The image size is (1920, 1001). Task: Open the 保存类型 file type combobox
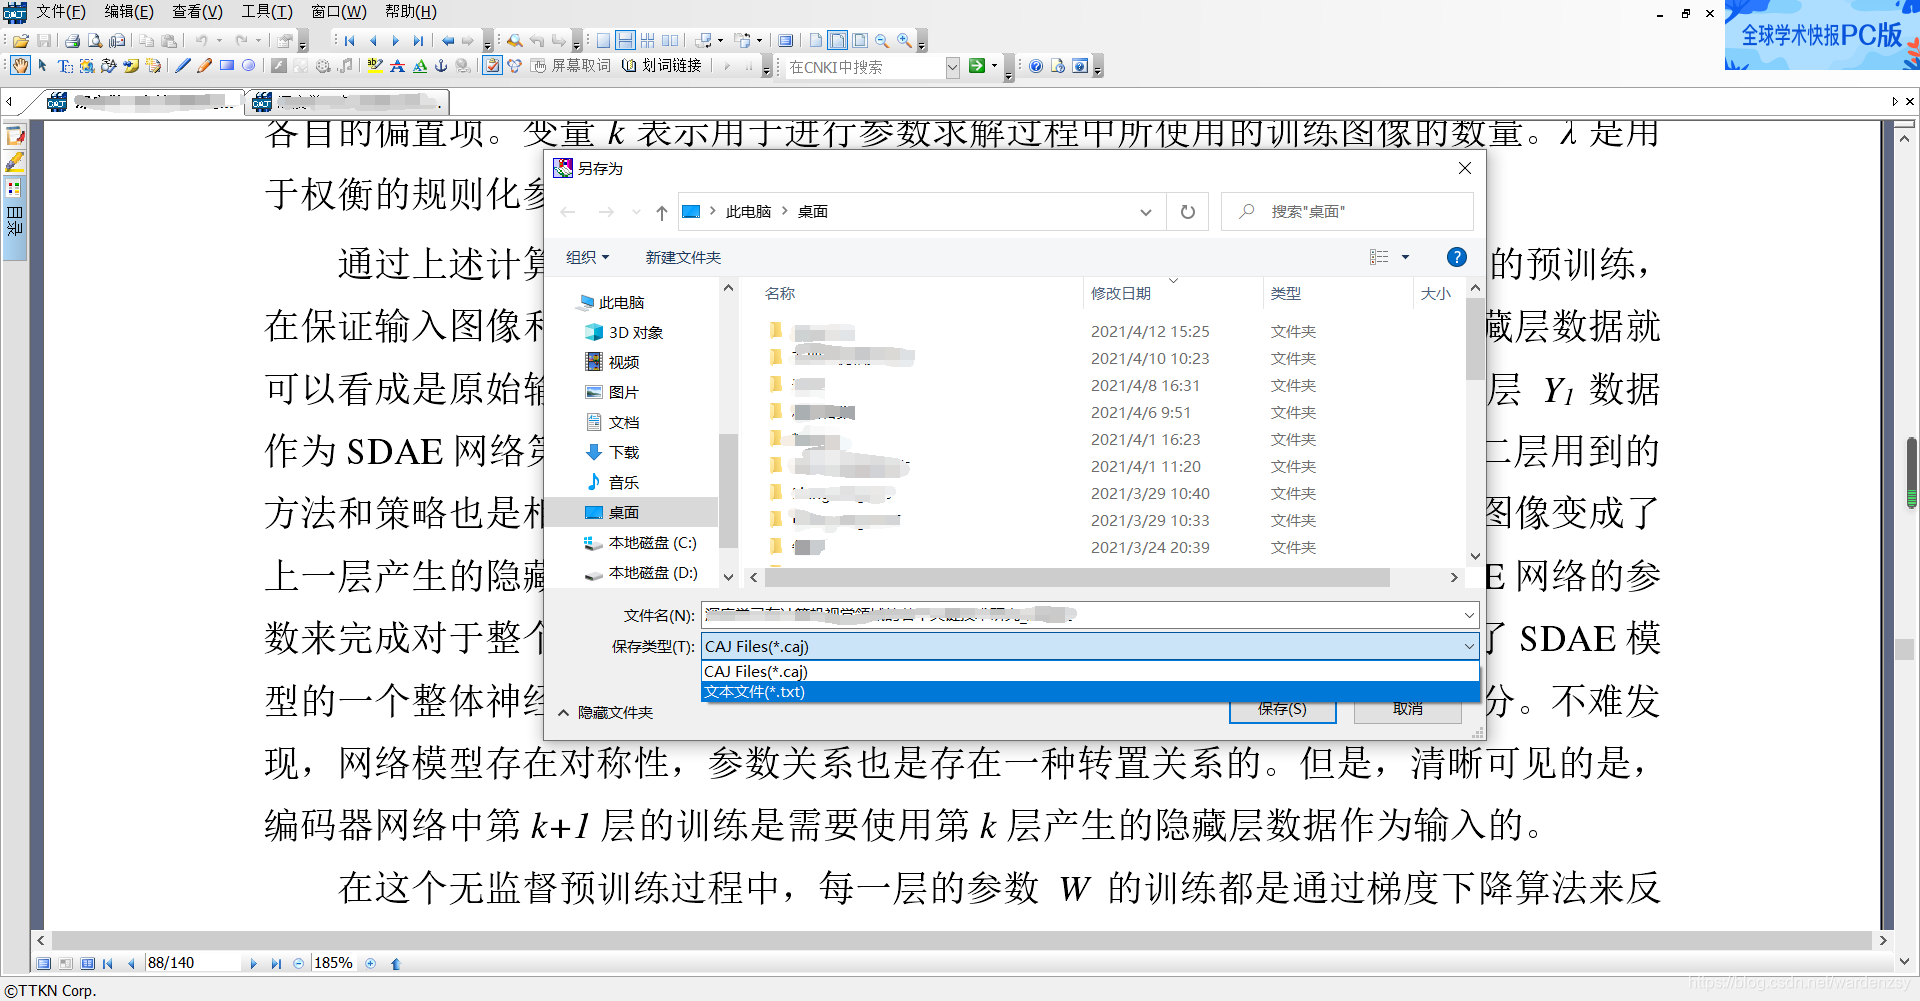[1090, 646]
